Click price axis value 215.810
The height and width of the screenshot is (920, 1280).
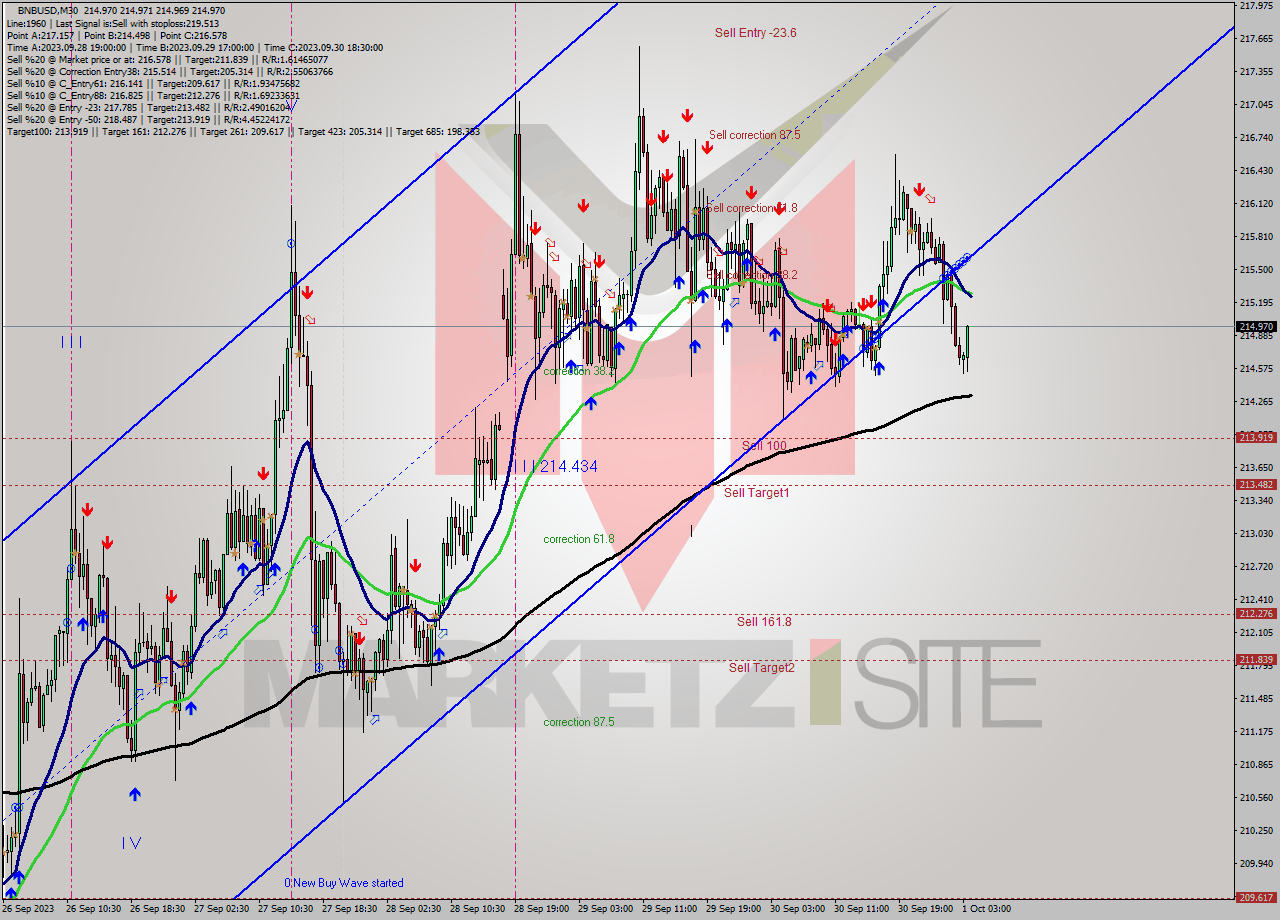1256,236
